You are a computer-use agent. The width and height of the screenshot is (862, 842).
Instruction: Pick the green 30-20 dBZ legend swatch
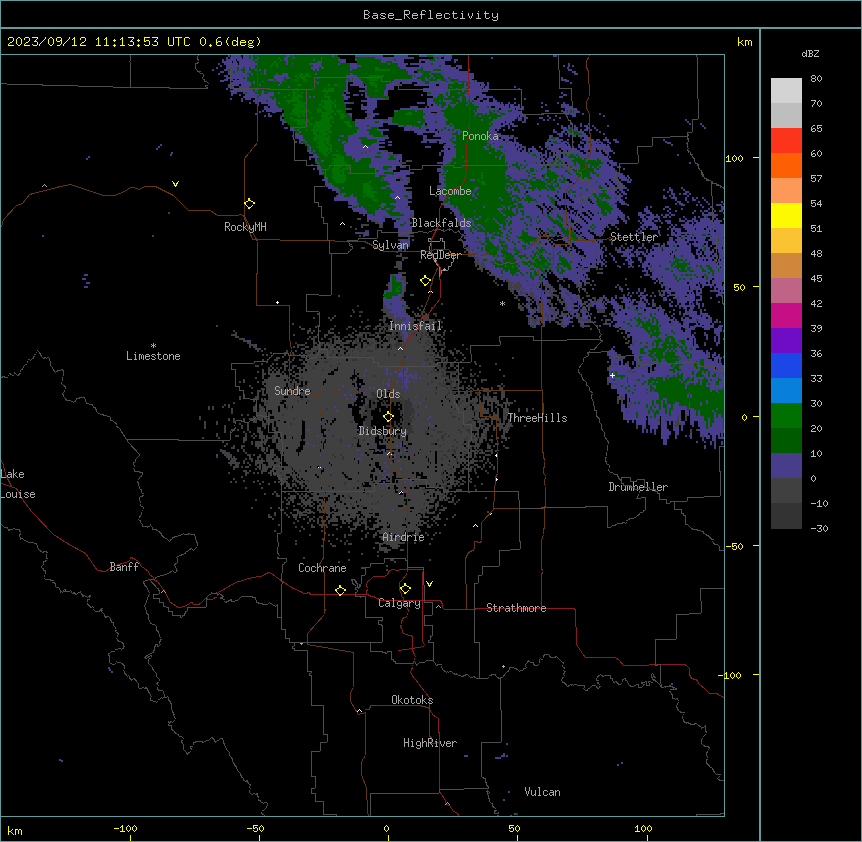click(786, 416)
